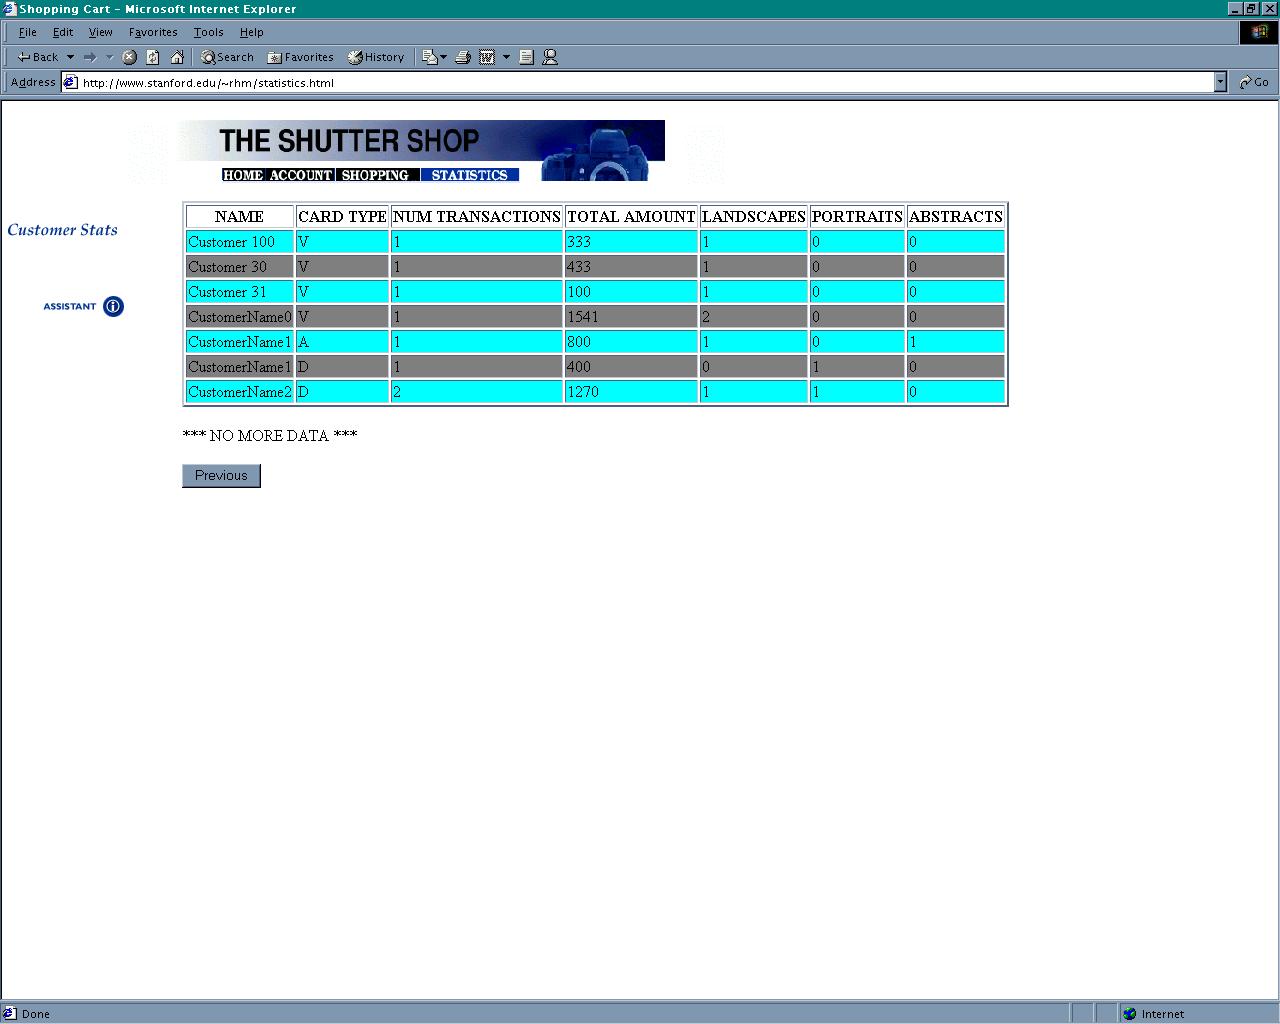Open the Tools menu

[x=208, y=32]
